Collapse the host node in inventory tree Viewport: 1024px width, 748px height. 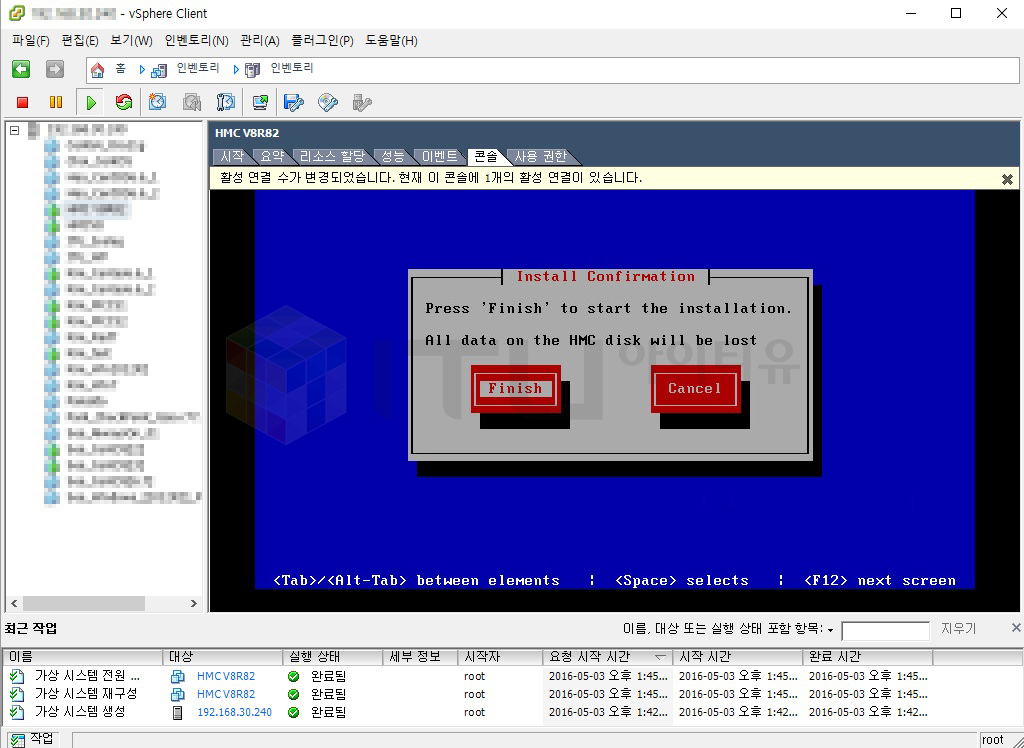(15, 130)
